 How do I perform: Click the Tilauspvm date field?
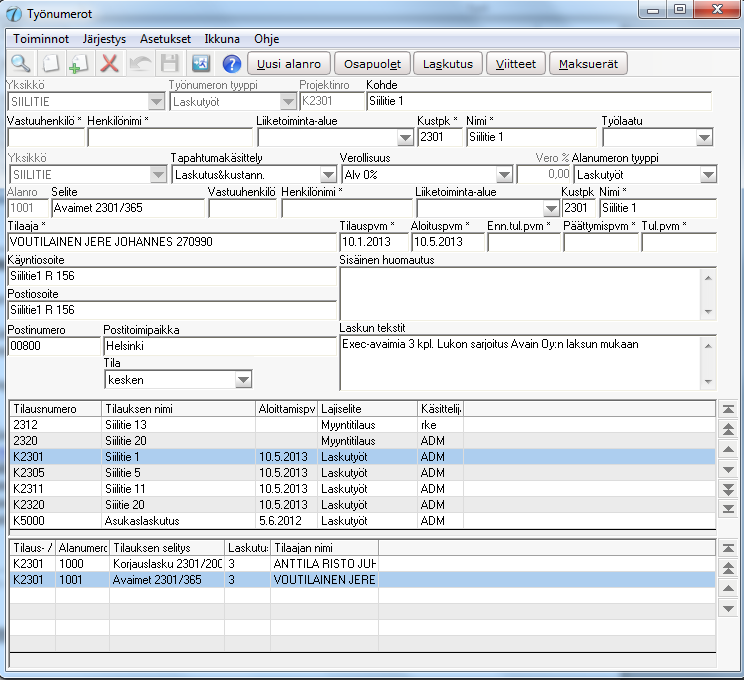(x=373, y=242)
